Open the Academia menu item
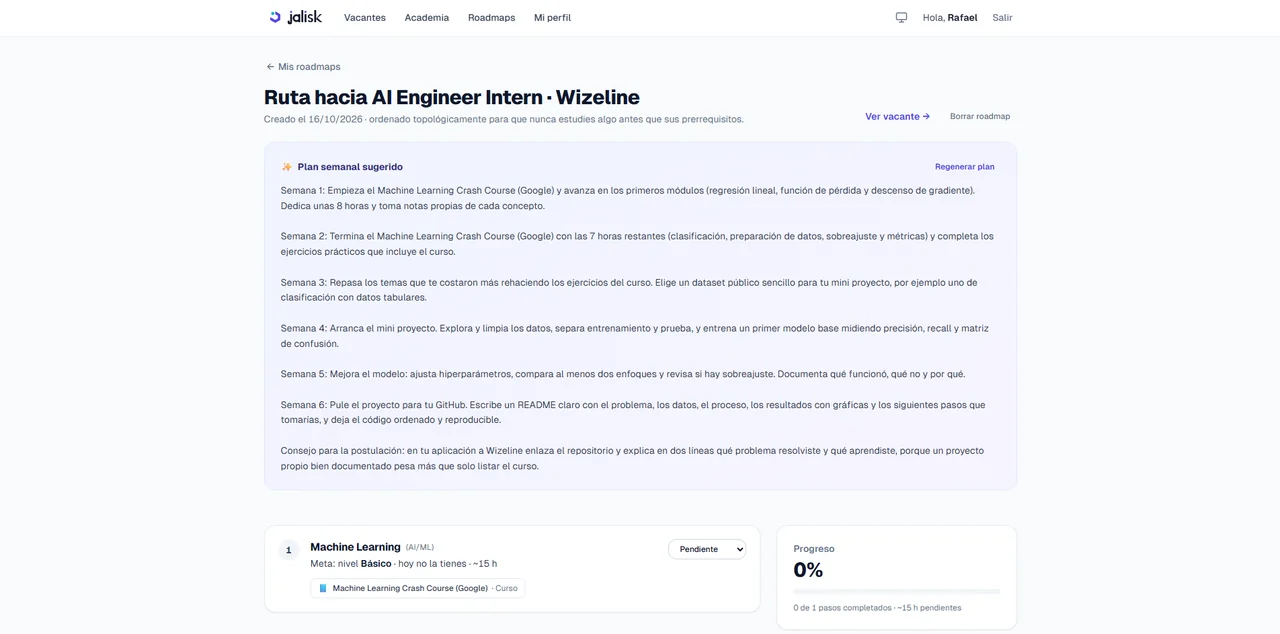 [427, 18]
